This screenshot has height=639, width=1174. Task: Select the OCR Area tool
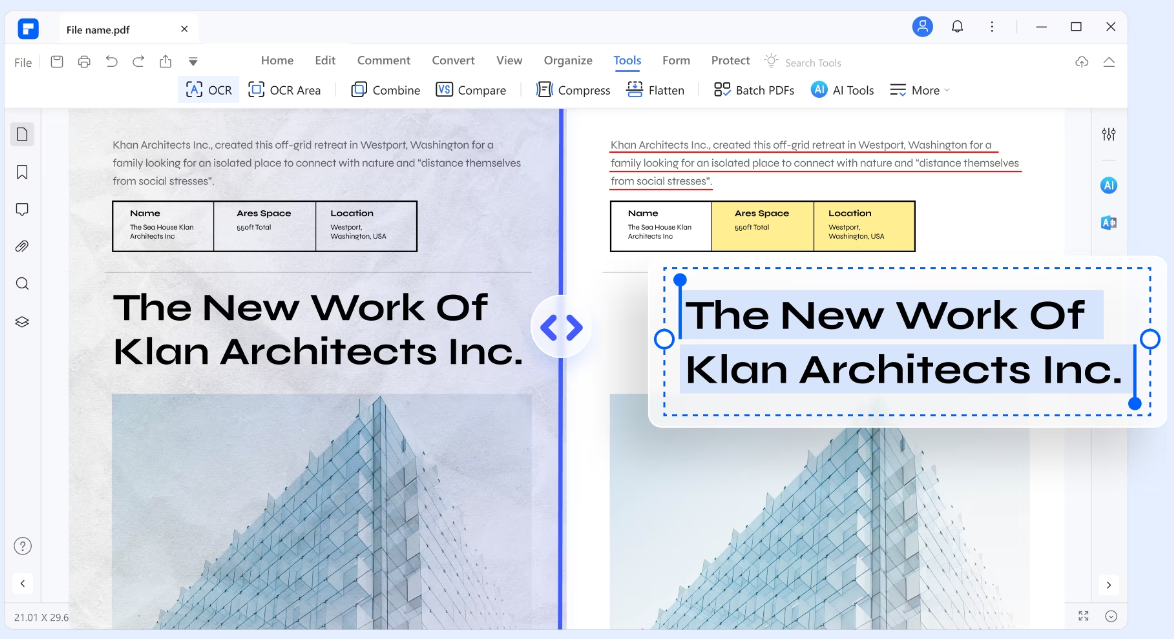(x=285, y=90)
